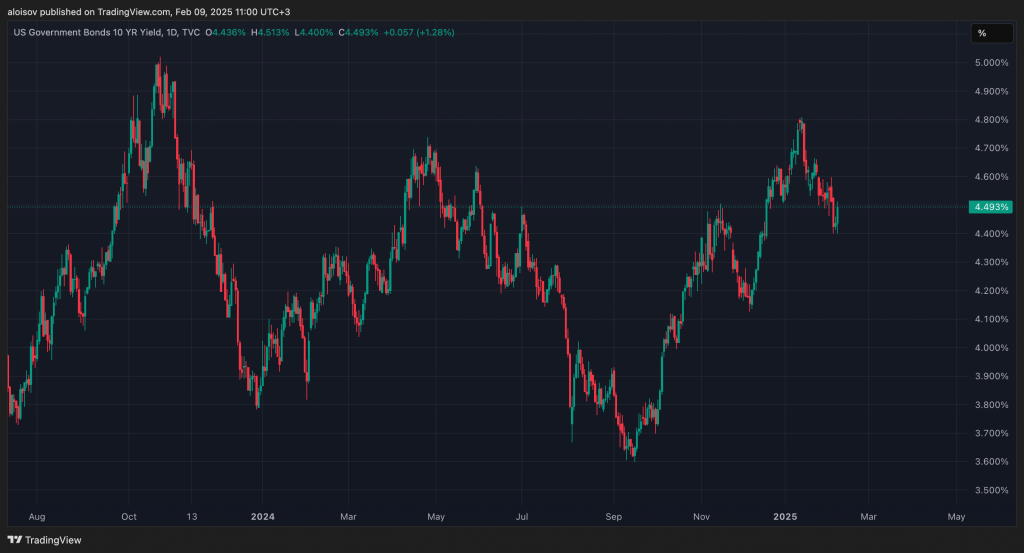Select the 2024 label on time axis
This screenshot has width=1024, height=553.
tap(263, 517)
